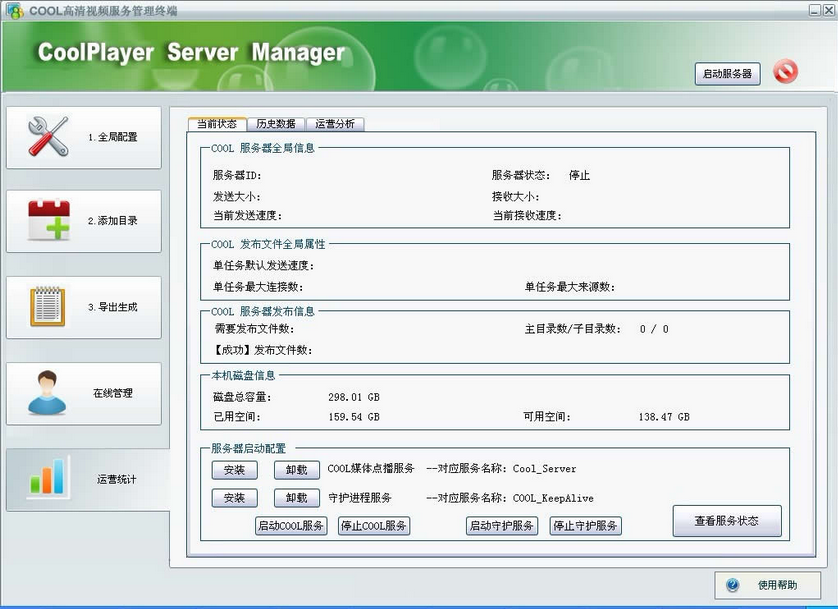Click the red stop circle icon
The image size is (838, 609).
[786, 73]
